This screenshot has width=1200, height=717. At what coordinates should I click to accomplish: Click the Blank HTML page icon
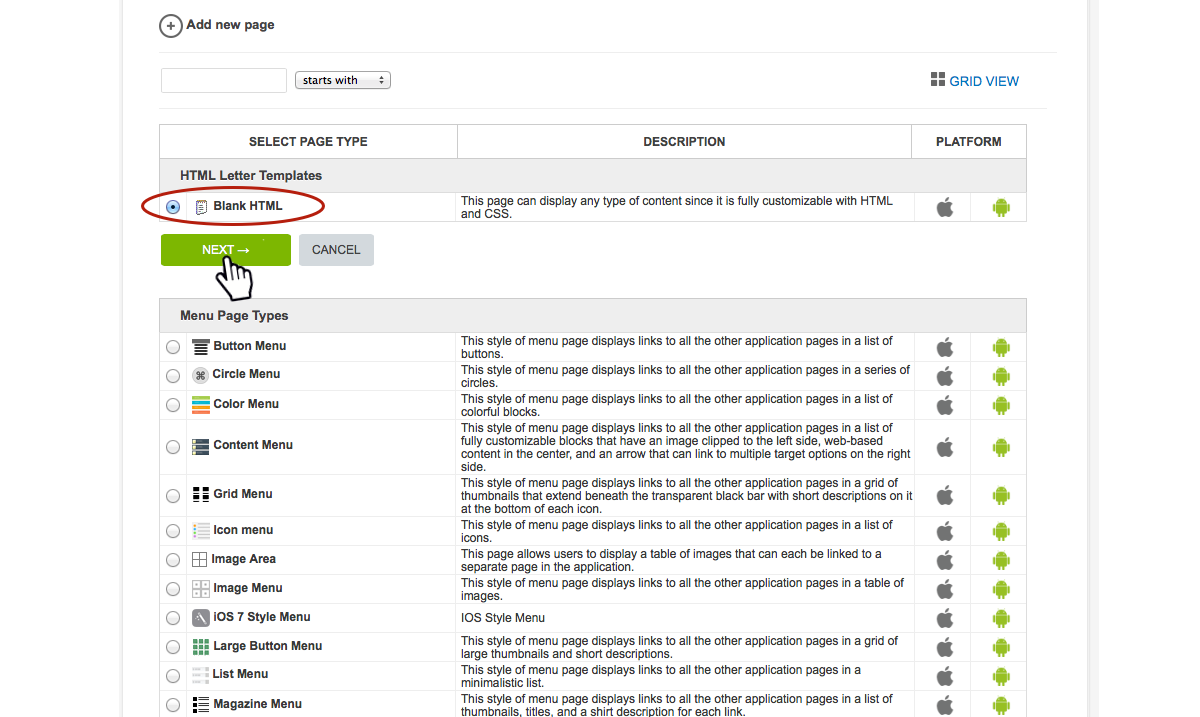(x=201, y=207)
